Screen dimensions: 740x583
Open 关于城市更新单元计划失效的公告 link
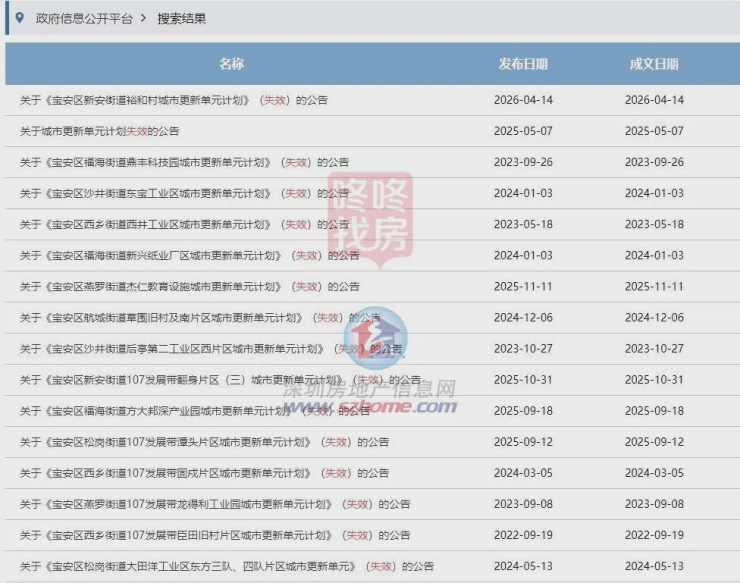[99, 131]
